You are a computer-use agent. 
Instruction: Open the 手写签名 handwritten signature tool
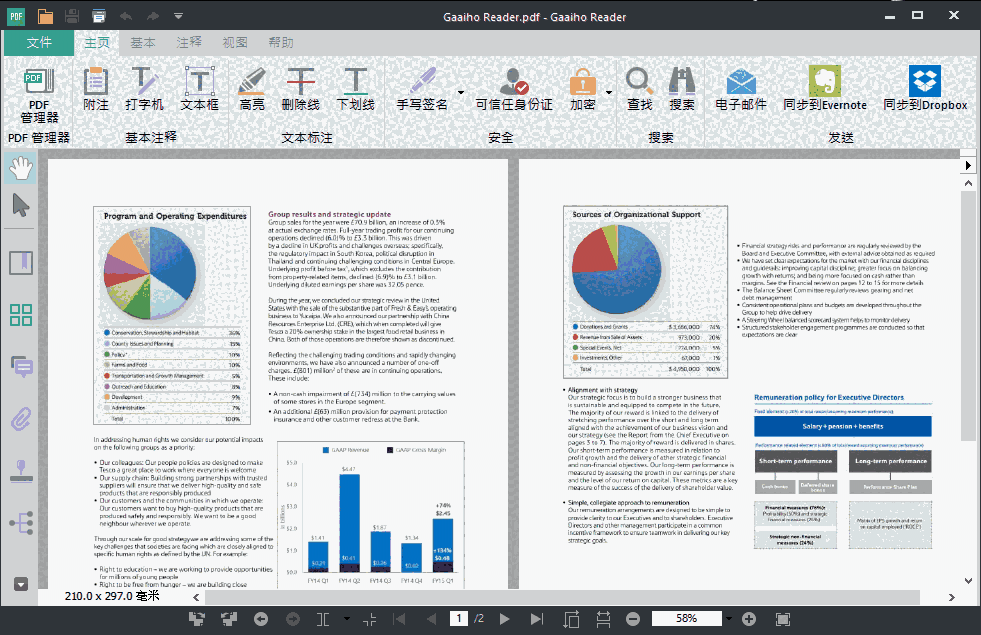click(422, 89)
